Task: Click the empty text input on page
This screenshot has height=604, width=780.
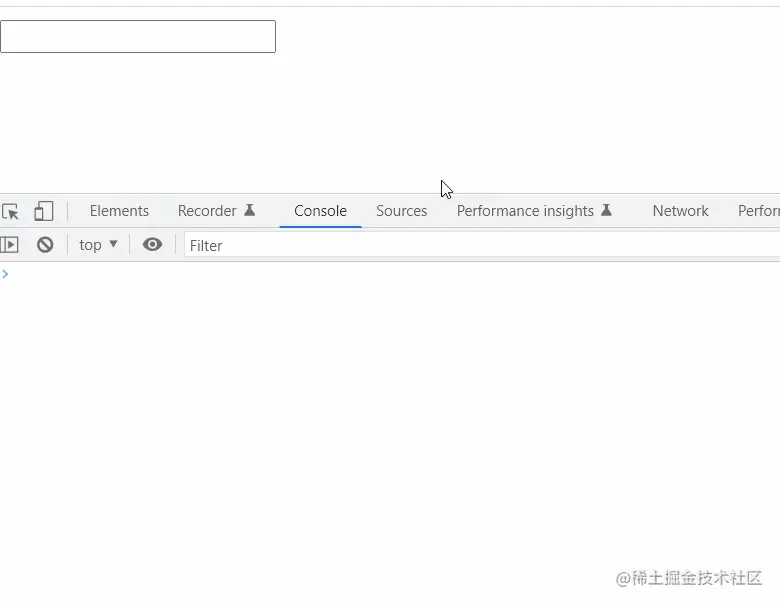Action: (x=138, y=36)
